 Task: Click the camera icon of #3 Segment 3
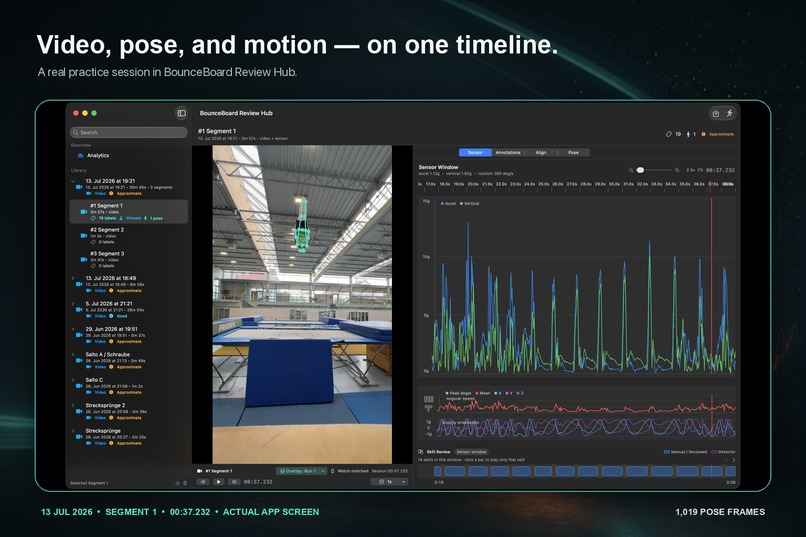click(84, 260)
